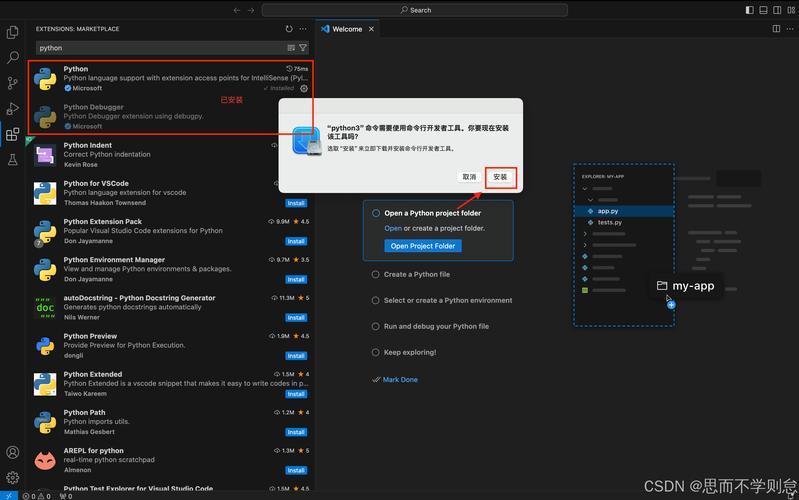Select the Python Indent extension

171,155
